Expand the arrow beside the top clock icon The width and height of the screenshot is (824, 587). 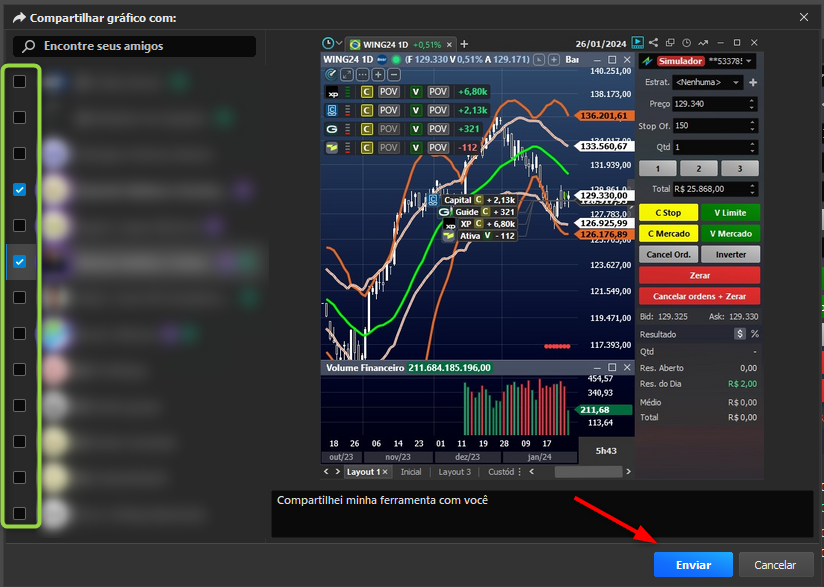339,43
